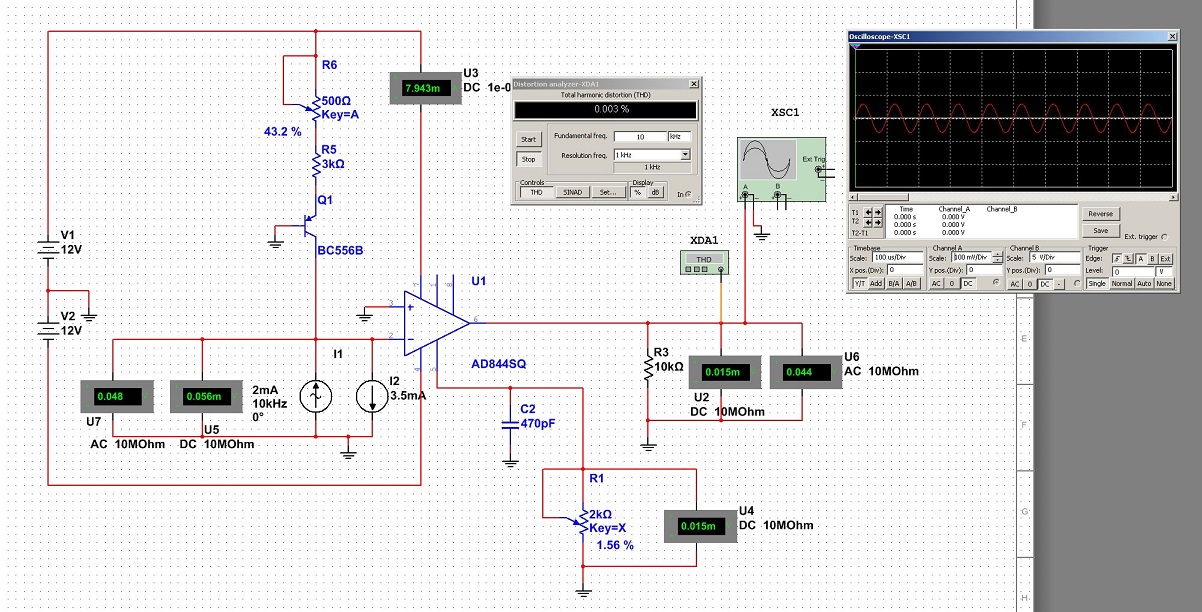Viewport: 1202px width, 612px height.
Task: Switch timebase to Y/T mode
Action: (x=860, y=283)
